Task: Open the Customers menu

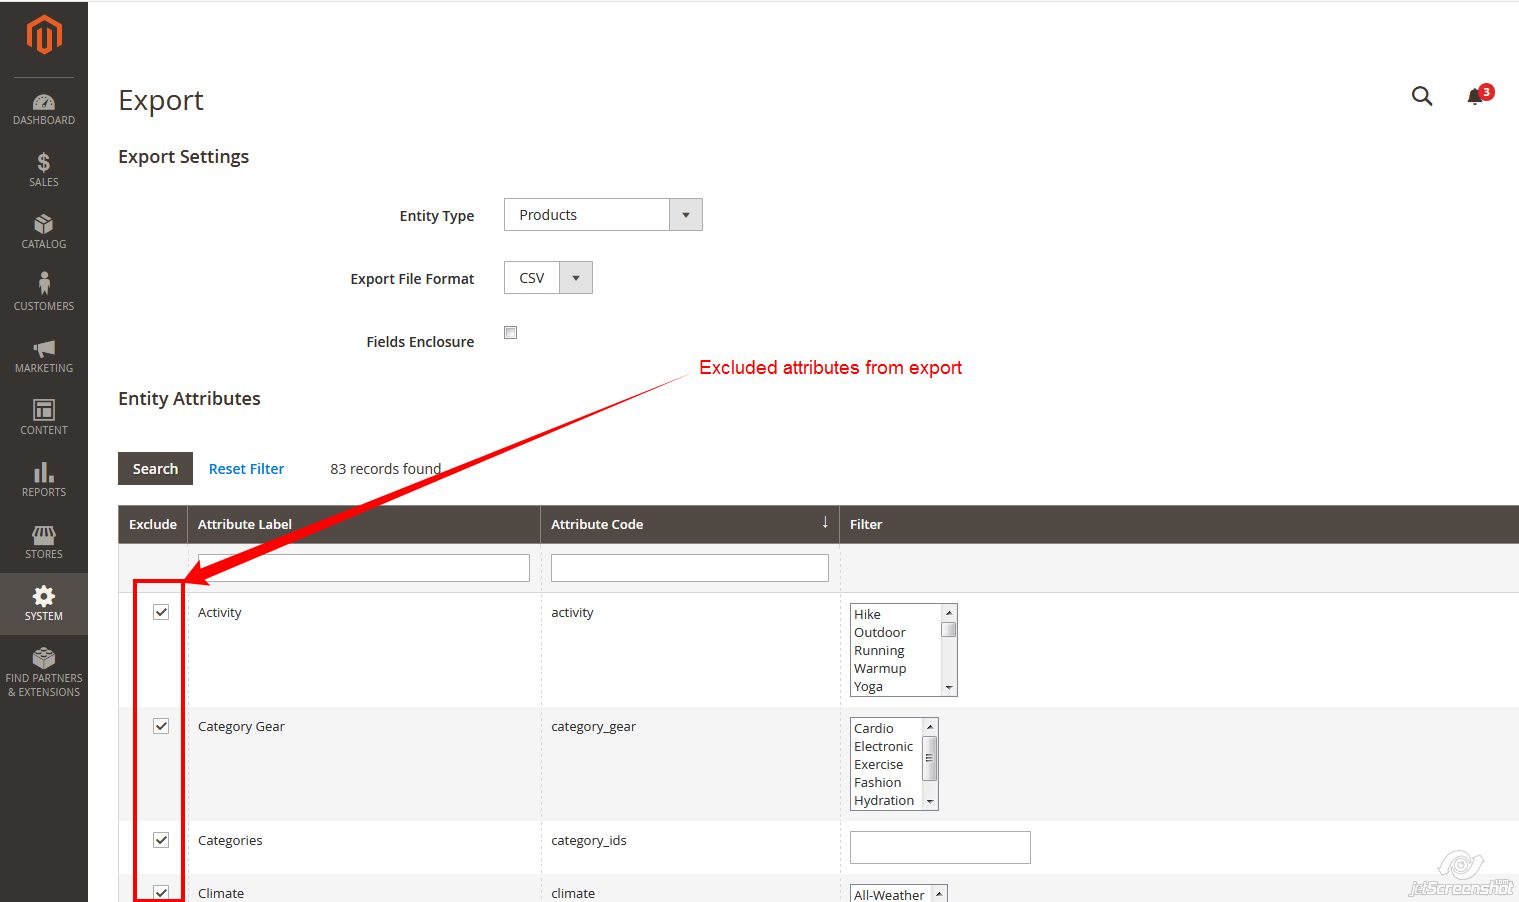Action: coord(44,294)
